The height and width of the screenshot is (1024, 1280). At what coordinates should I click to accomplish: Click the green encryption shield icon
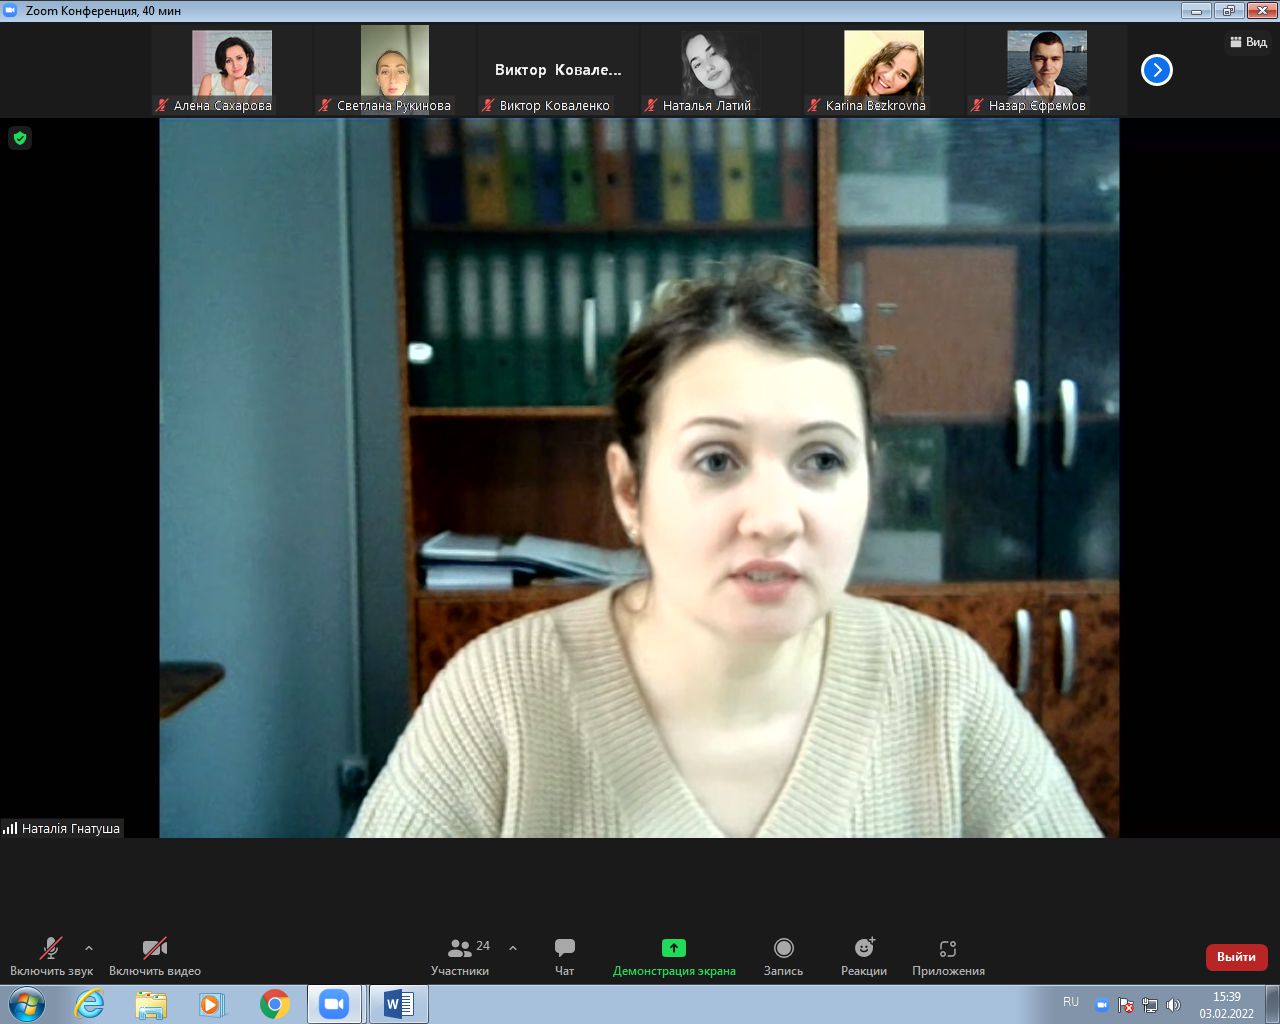coord(20,138)
